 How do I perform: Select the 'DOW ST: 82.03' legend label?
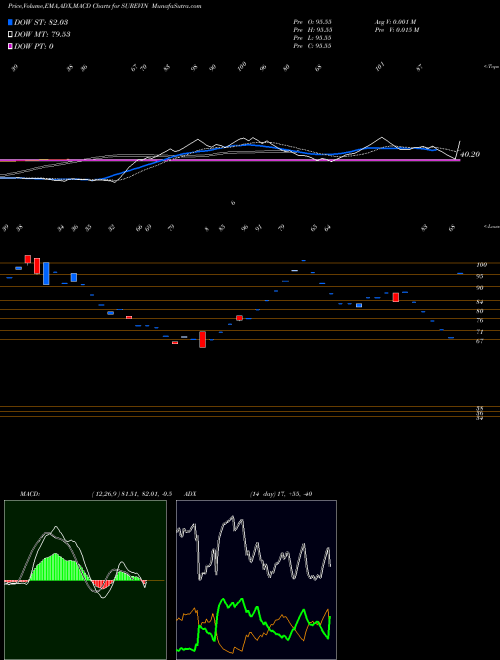point(41,22)
